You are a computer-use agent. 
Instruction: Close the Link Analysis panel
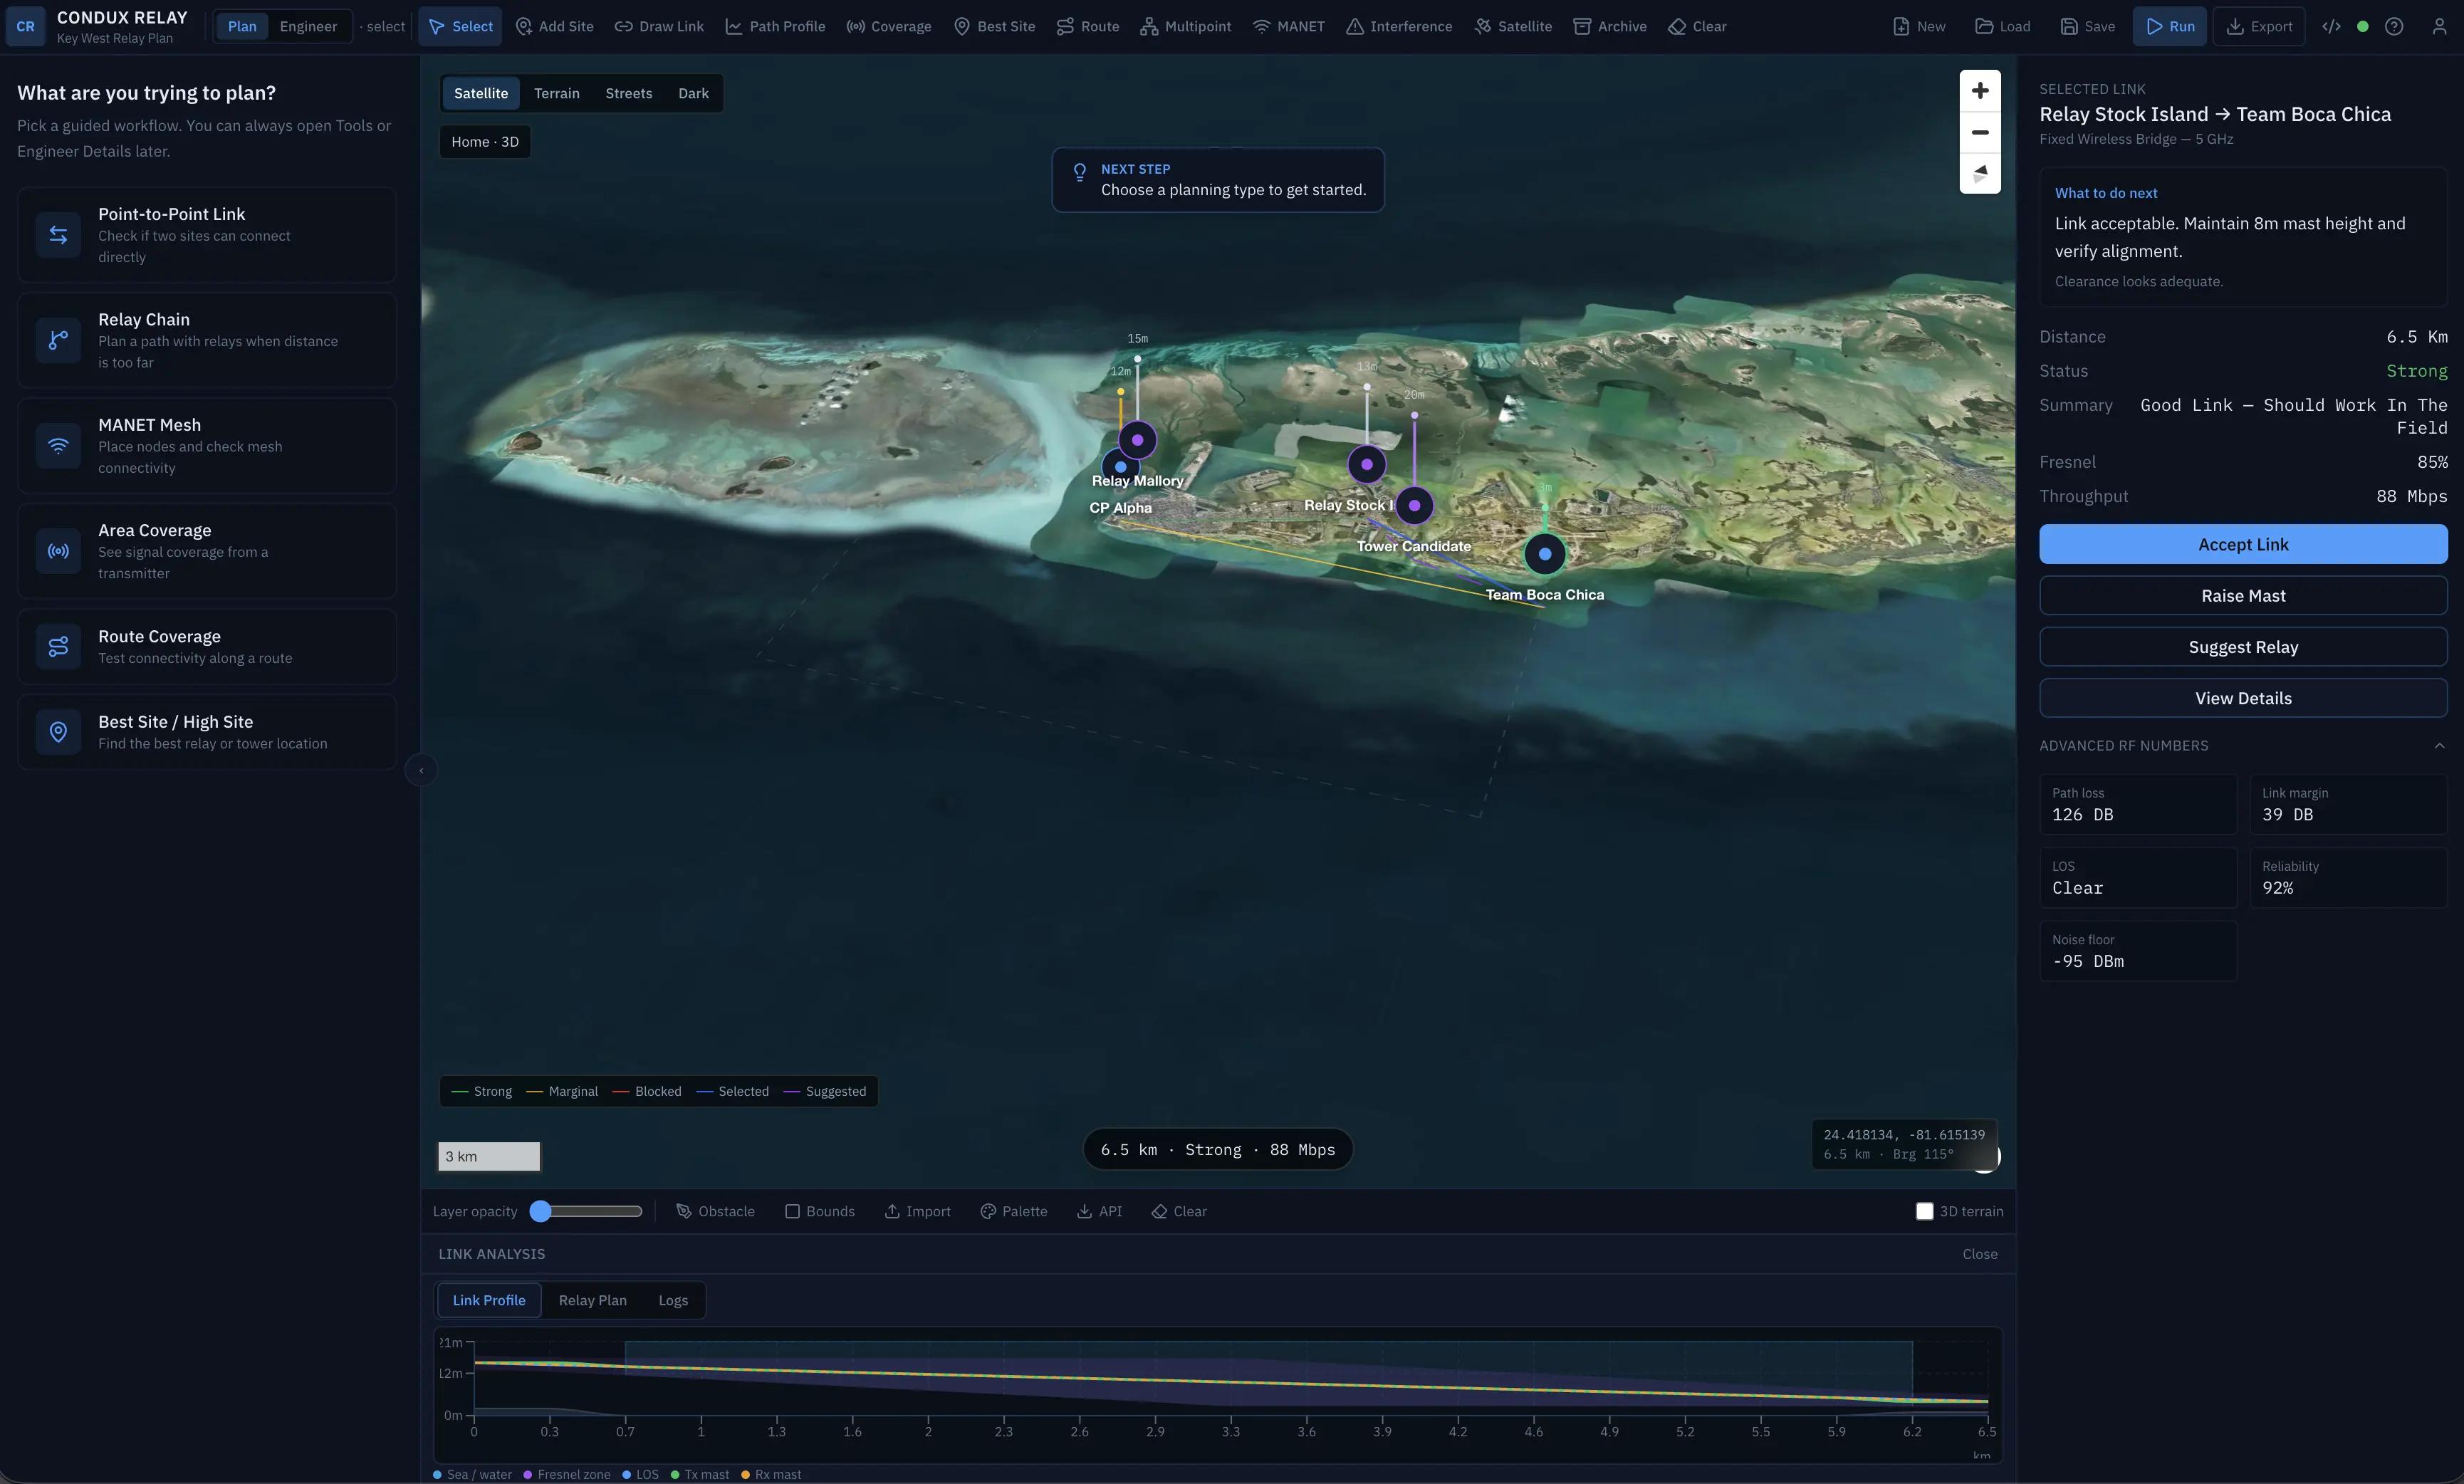click(1979, 1254)
